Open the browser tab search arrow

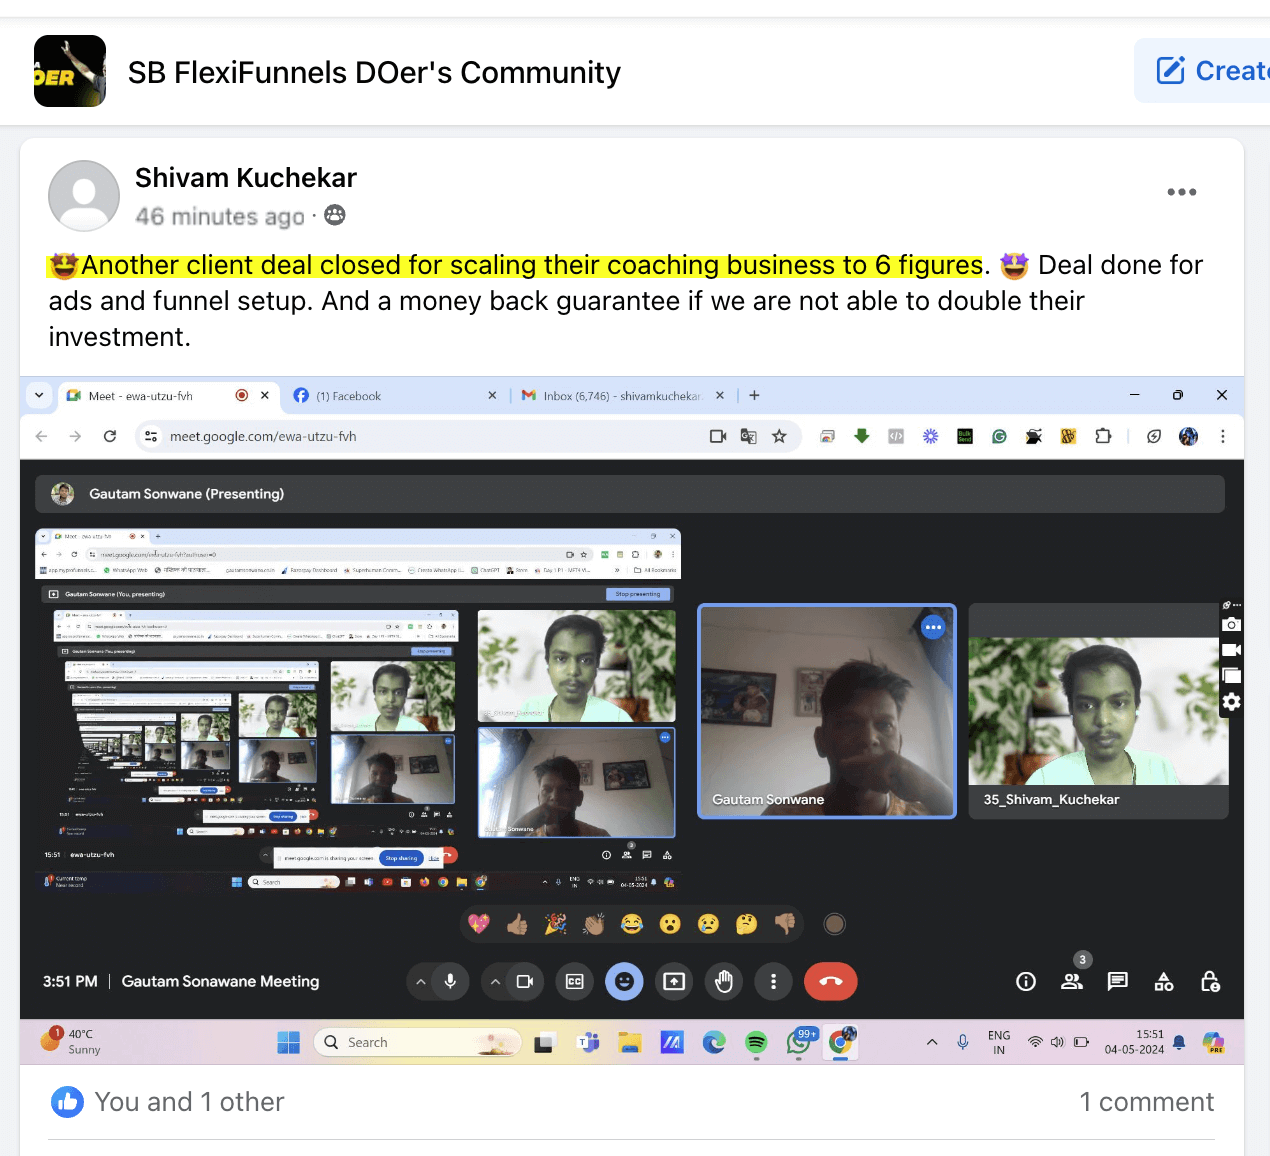pos(38,395)
